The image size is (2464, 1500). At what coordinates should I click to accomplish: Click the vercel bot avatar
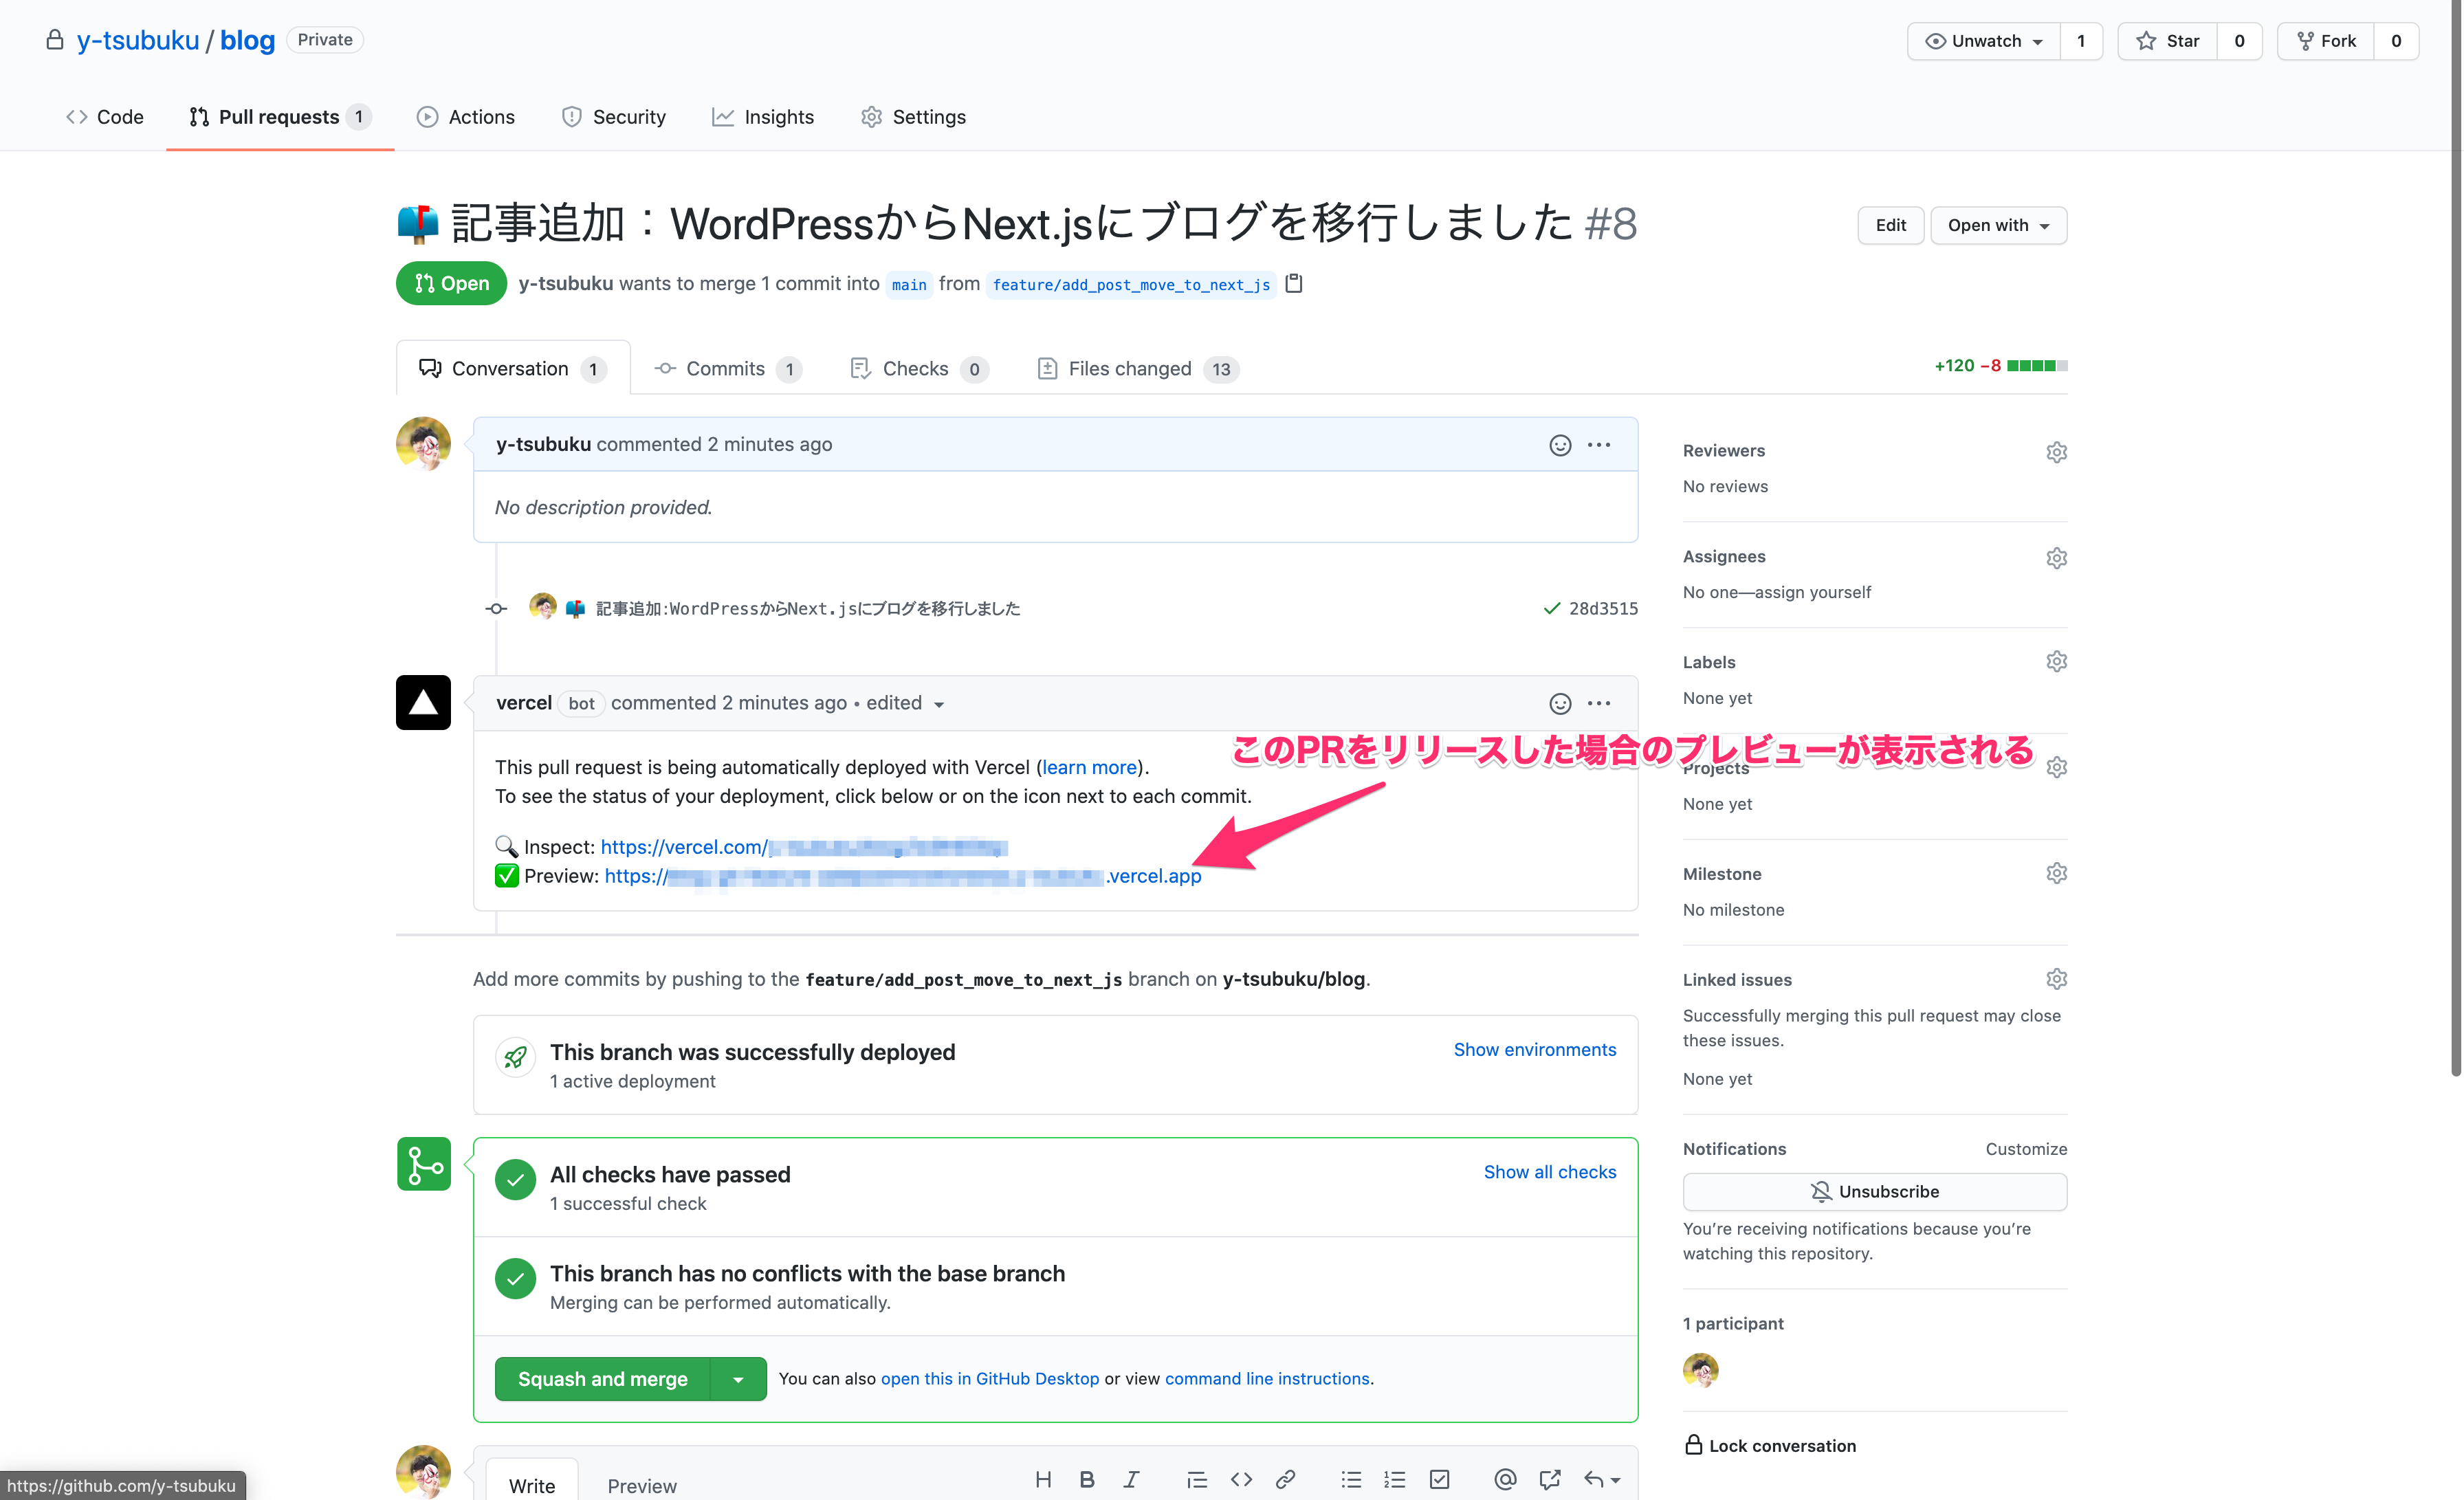tap(423, 703)
